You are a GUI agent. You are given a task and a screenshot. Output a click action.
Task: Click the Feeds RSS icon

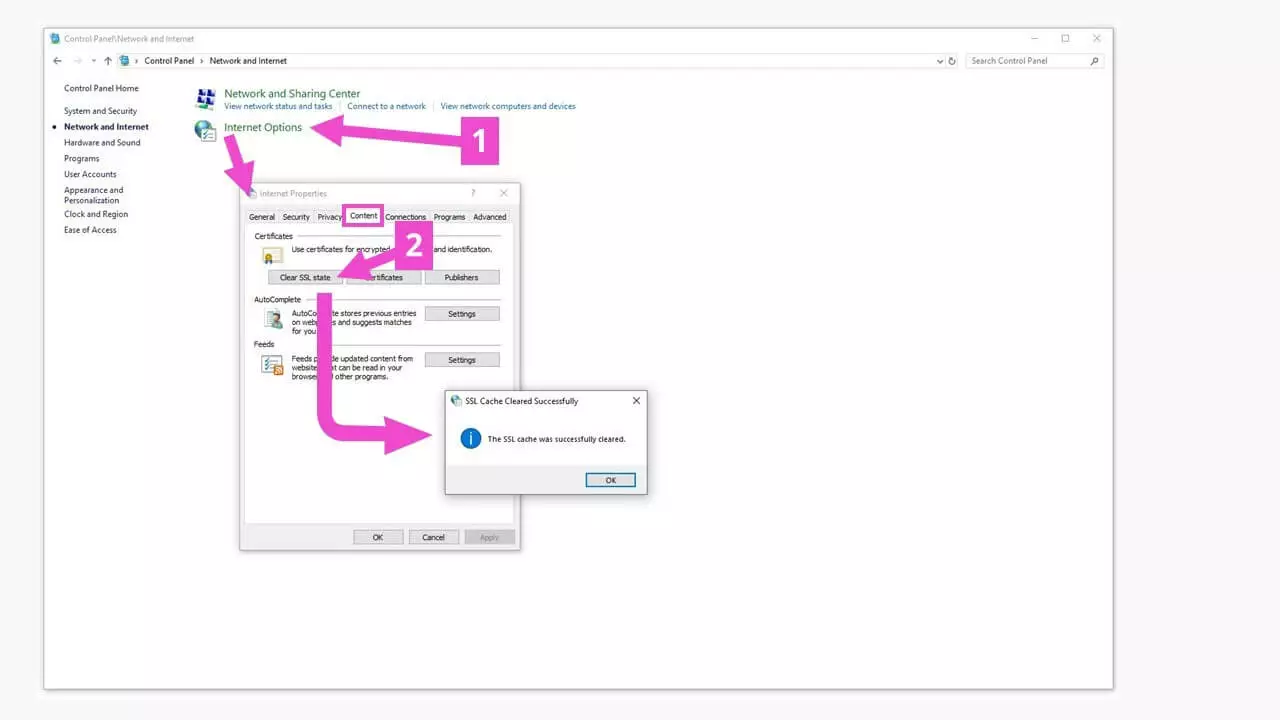pyautogui.click(x=272, y=365)
